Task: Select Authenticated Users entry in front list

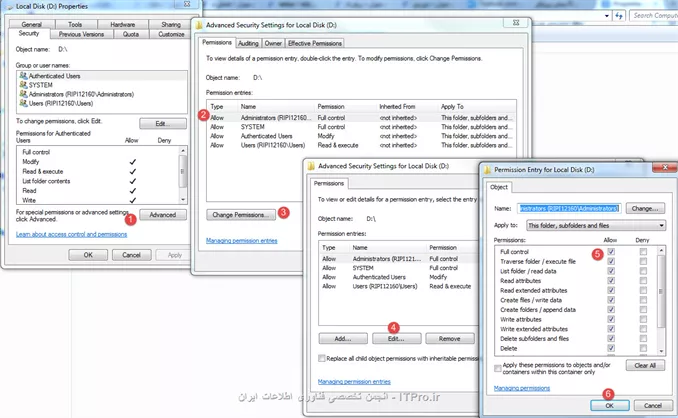Action: (399, 277)
